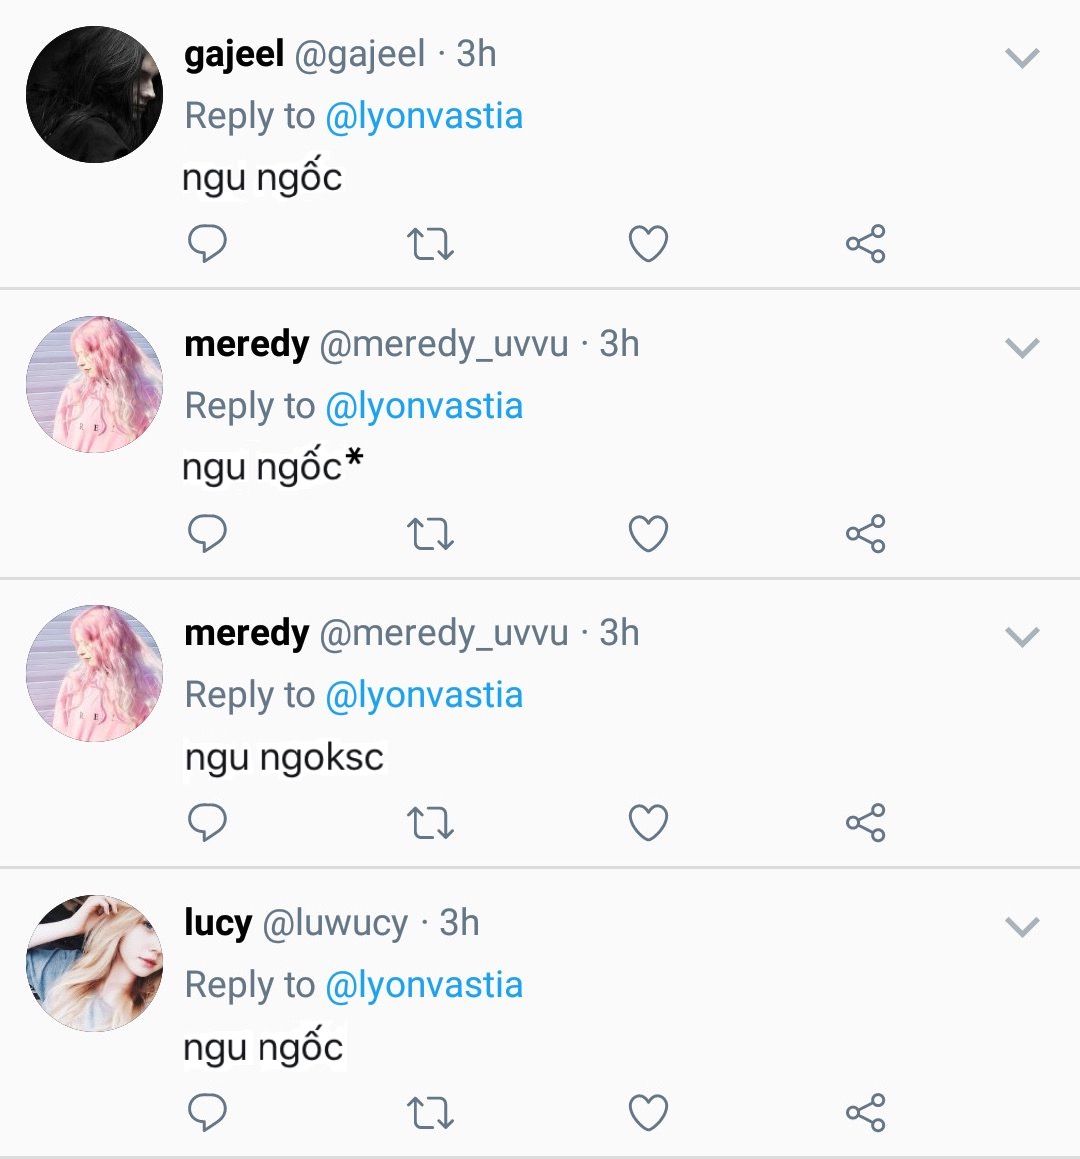
Task: Share meredy's "ngu ngốc*" tweet
Action: pos(866,534)
